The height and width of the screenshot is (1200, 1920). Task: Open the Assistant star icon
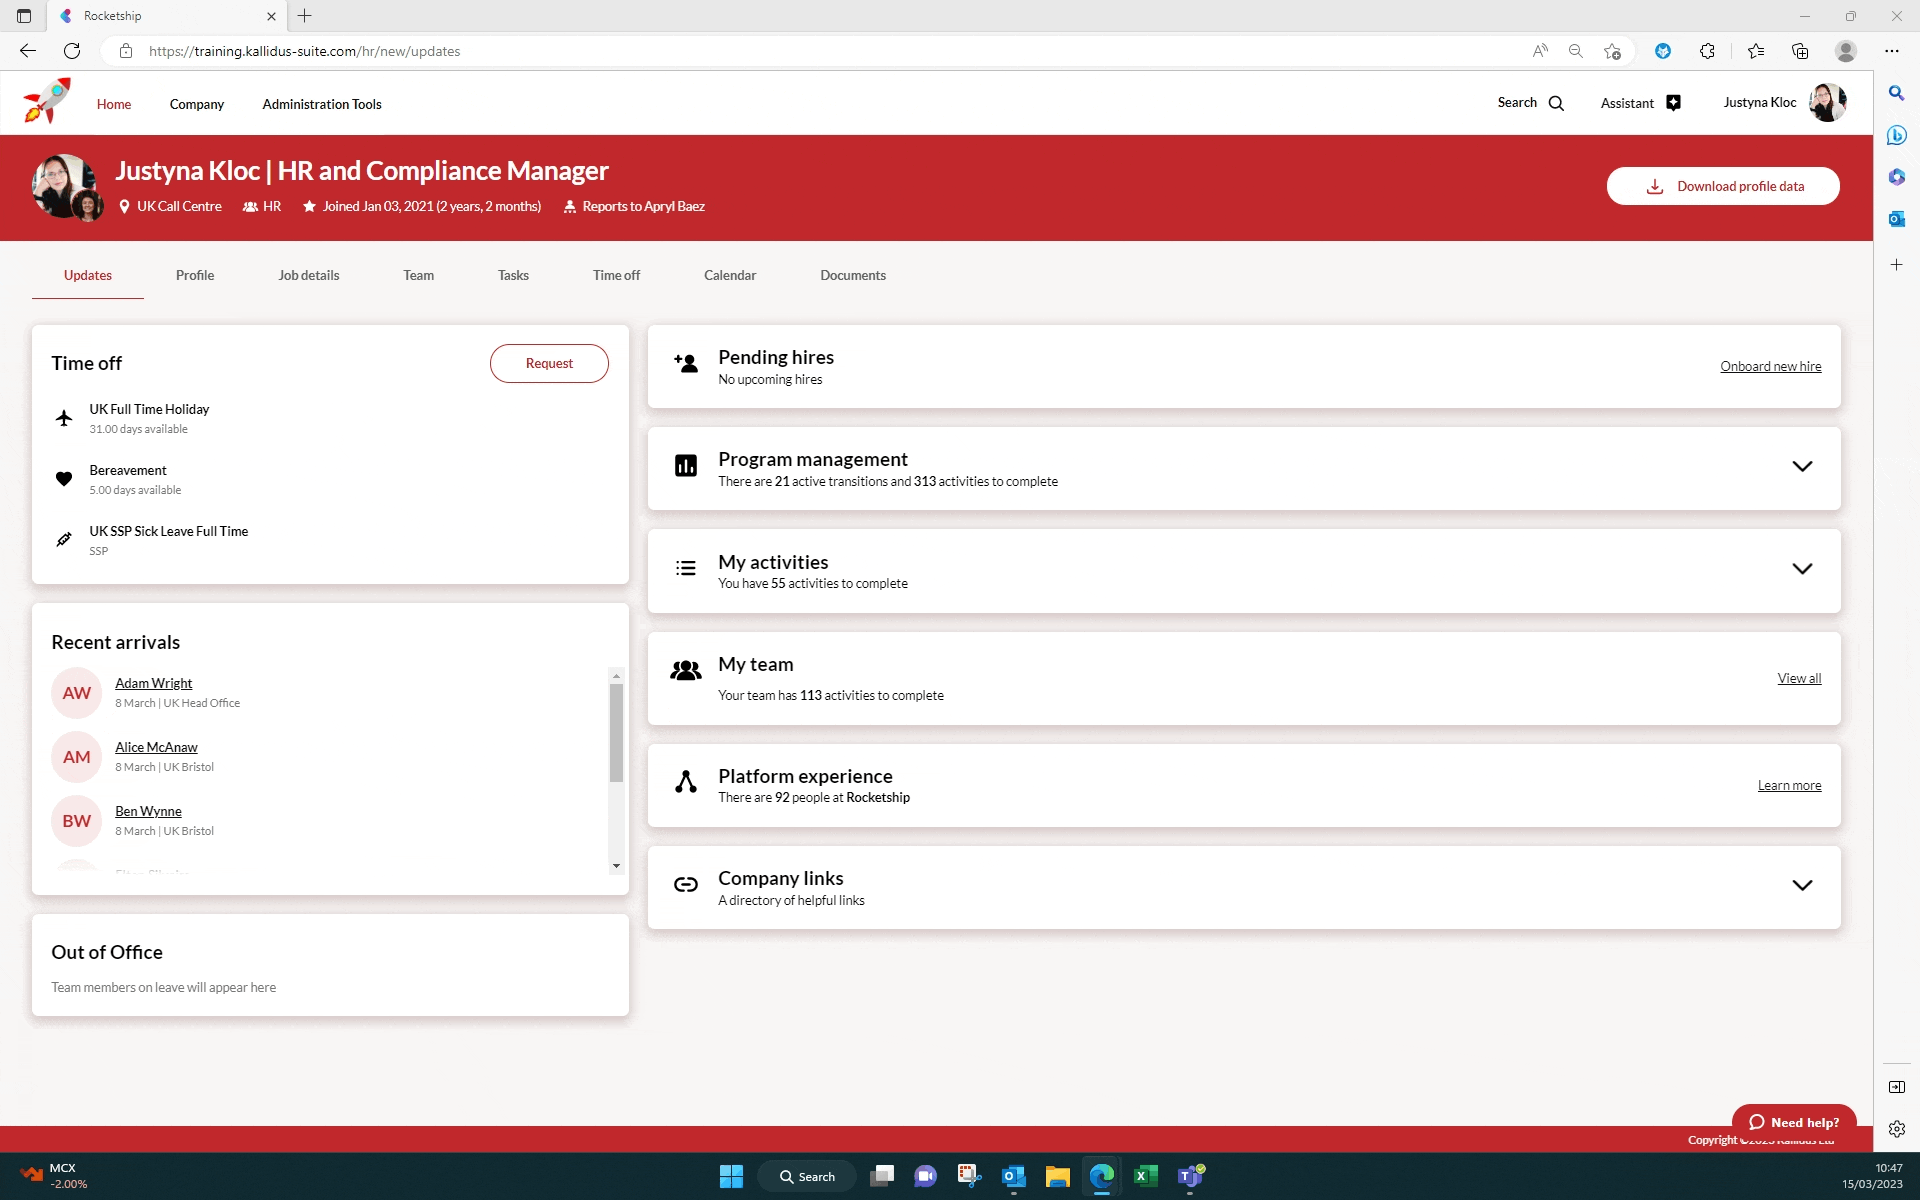point(1673,103)
